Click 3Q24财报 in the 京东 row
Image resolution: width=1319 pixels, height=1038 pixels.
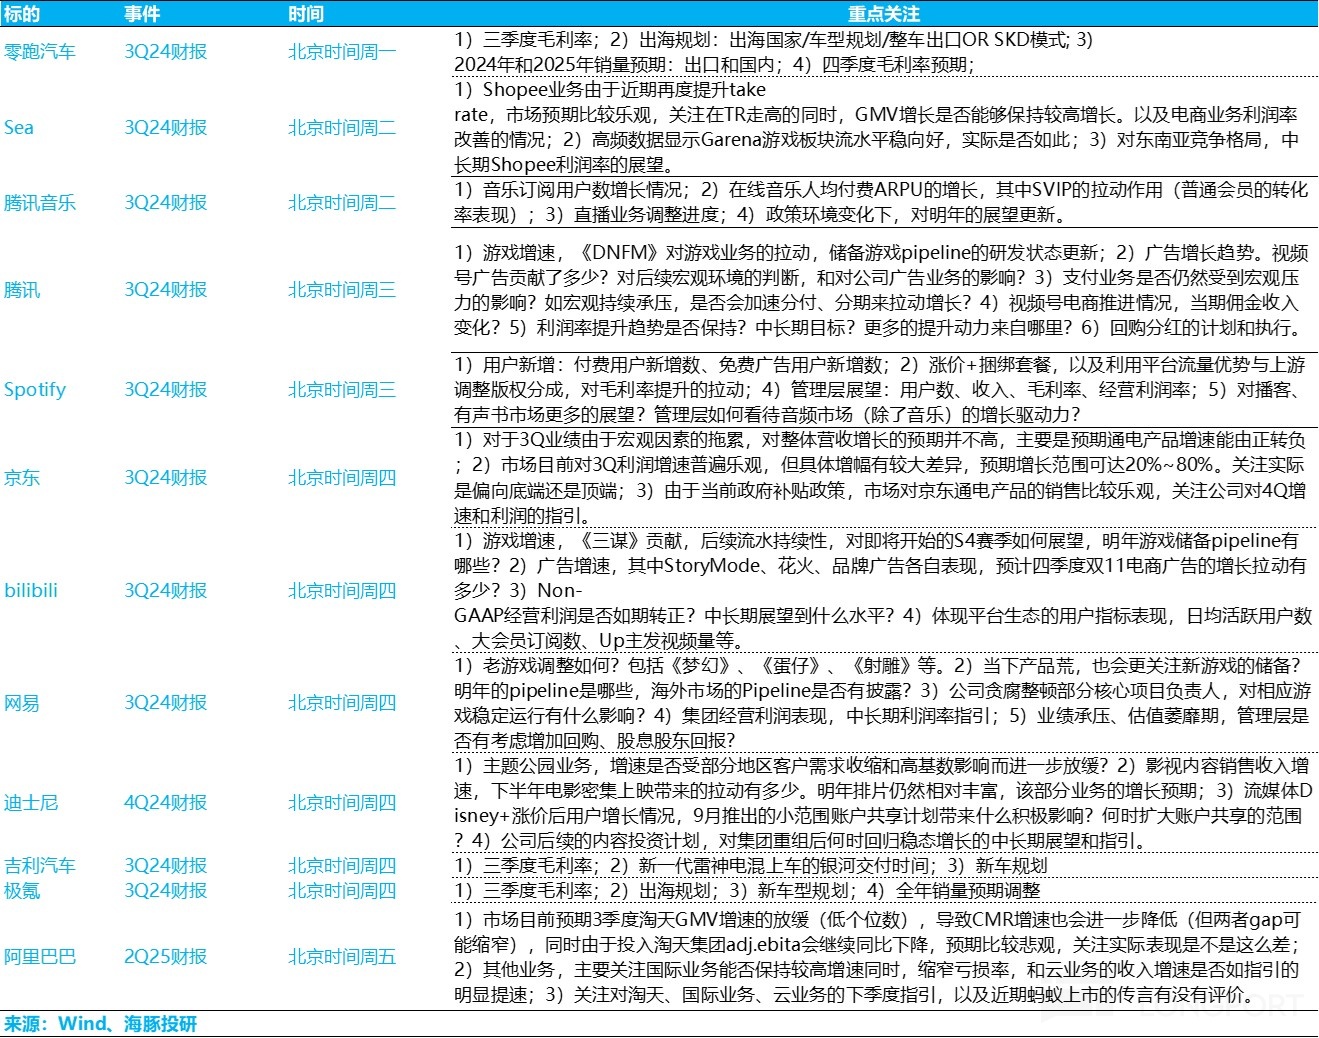coord(166,478)
